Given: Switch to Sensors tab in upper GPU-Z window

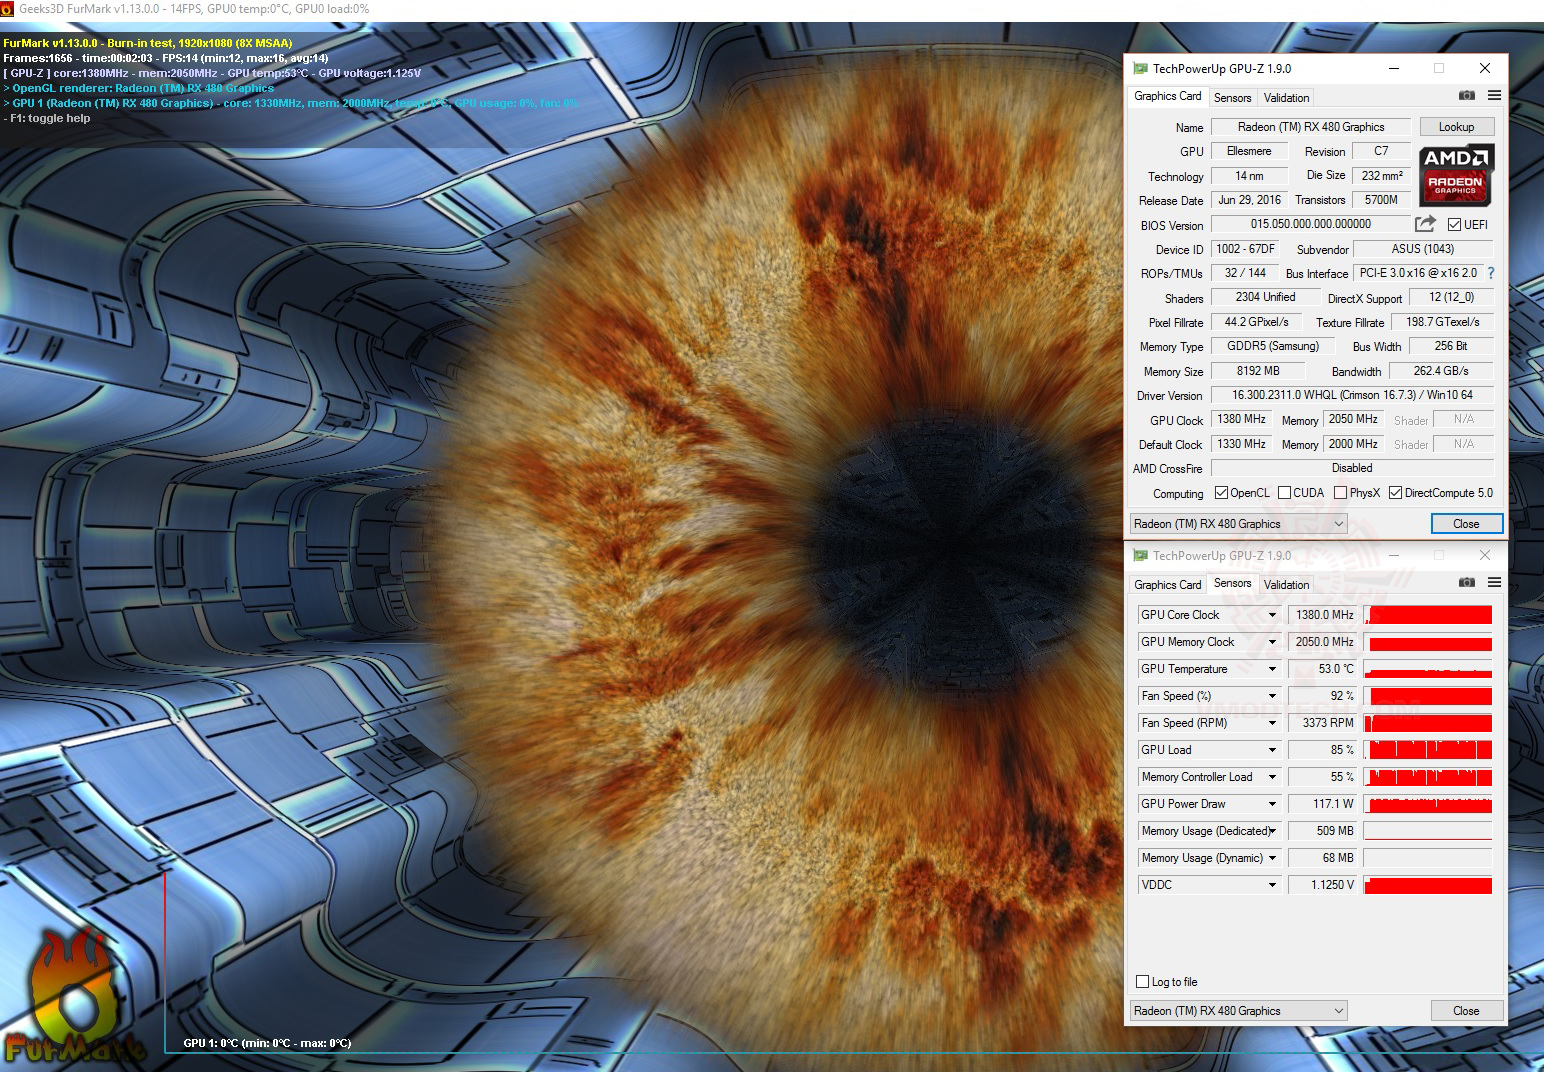Looking at the screenshot, I should click(x=1232, y=98).
